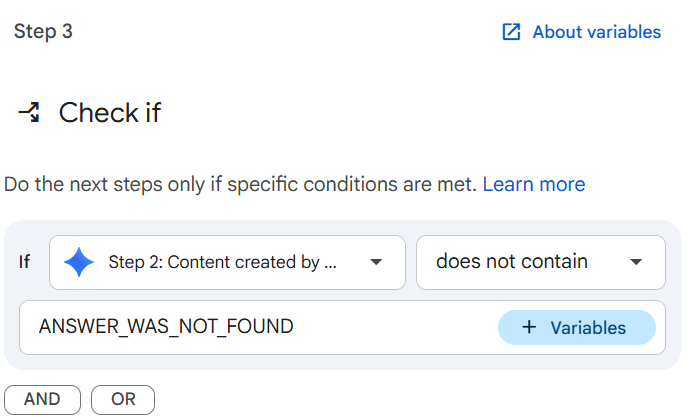Add an OR condition
The image size is (692, 417).
click(x=123, y=399)
